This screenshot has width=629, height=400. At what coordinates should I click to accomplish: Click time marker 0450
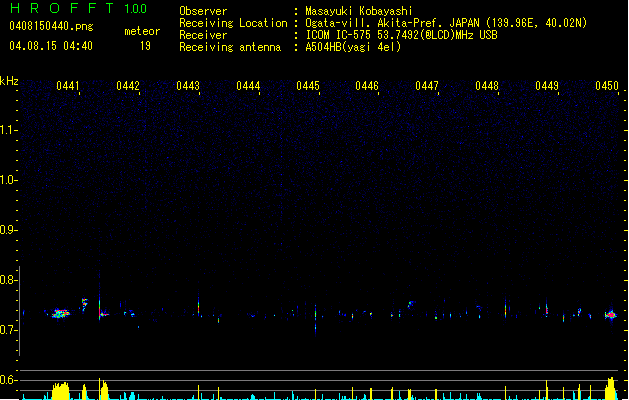pyautogui.click(x=607, y=86)
